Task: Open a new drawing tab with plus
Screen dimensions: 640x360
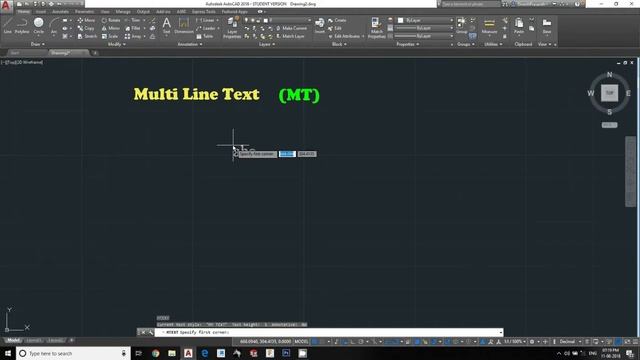Action: click(95, 53)
